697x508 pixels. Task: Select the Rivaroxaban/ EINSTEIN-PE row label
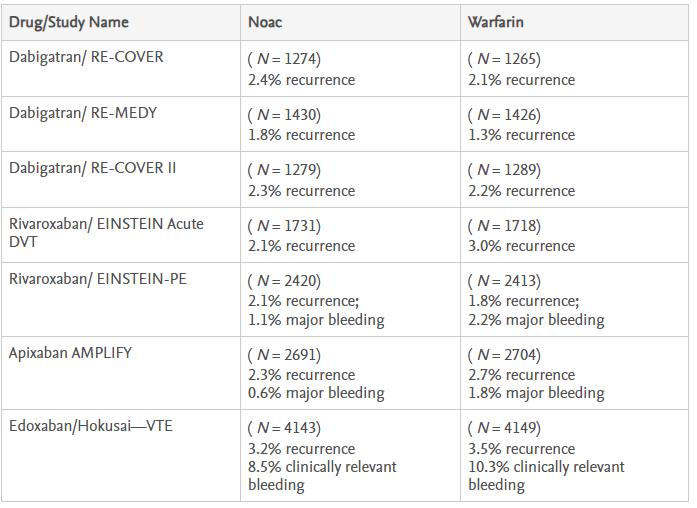[98, 278]
